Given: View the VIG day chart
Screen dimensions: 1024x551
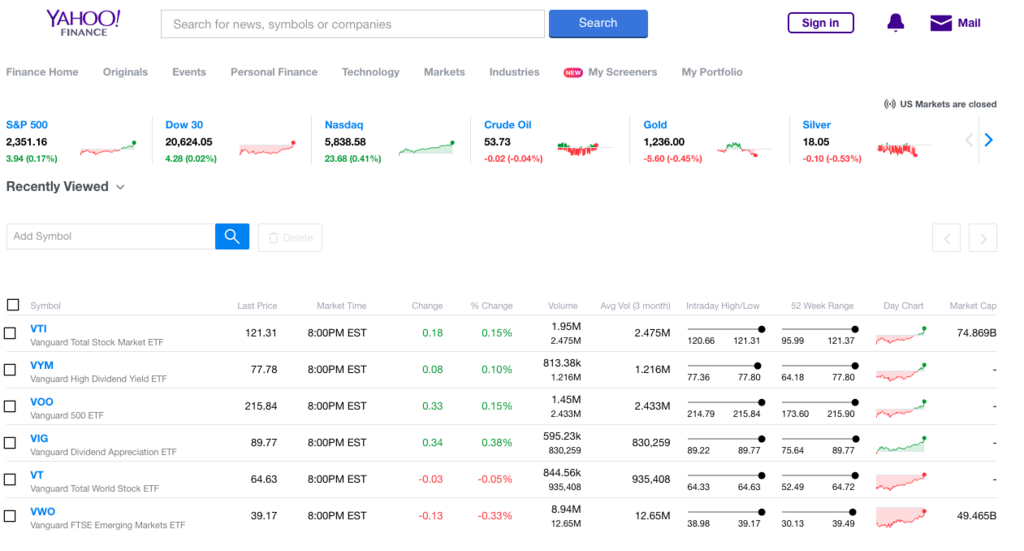Looking at the screenshot, I should pos(901,445).
